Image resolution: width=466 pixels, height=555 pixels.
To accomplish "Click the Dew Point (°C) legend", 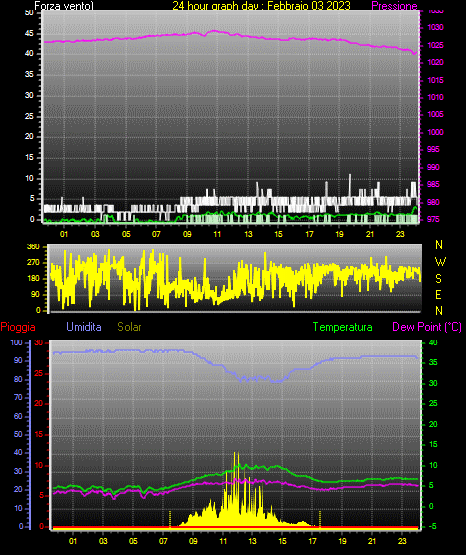I will point(427,327).
